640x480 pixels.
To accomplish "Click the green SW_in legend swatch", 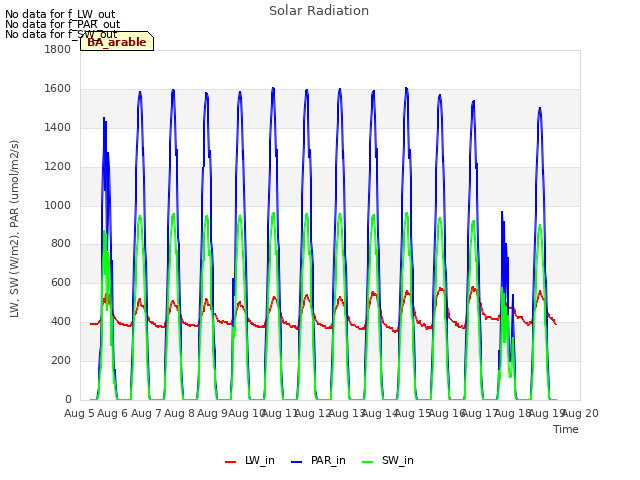I will point(368,462).
